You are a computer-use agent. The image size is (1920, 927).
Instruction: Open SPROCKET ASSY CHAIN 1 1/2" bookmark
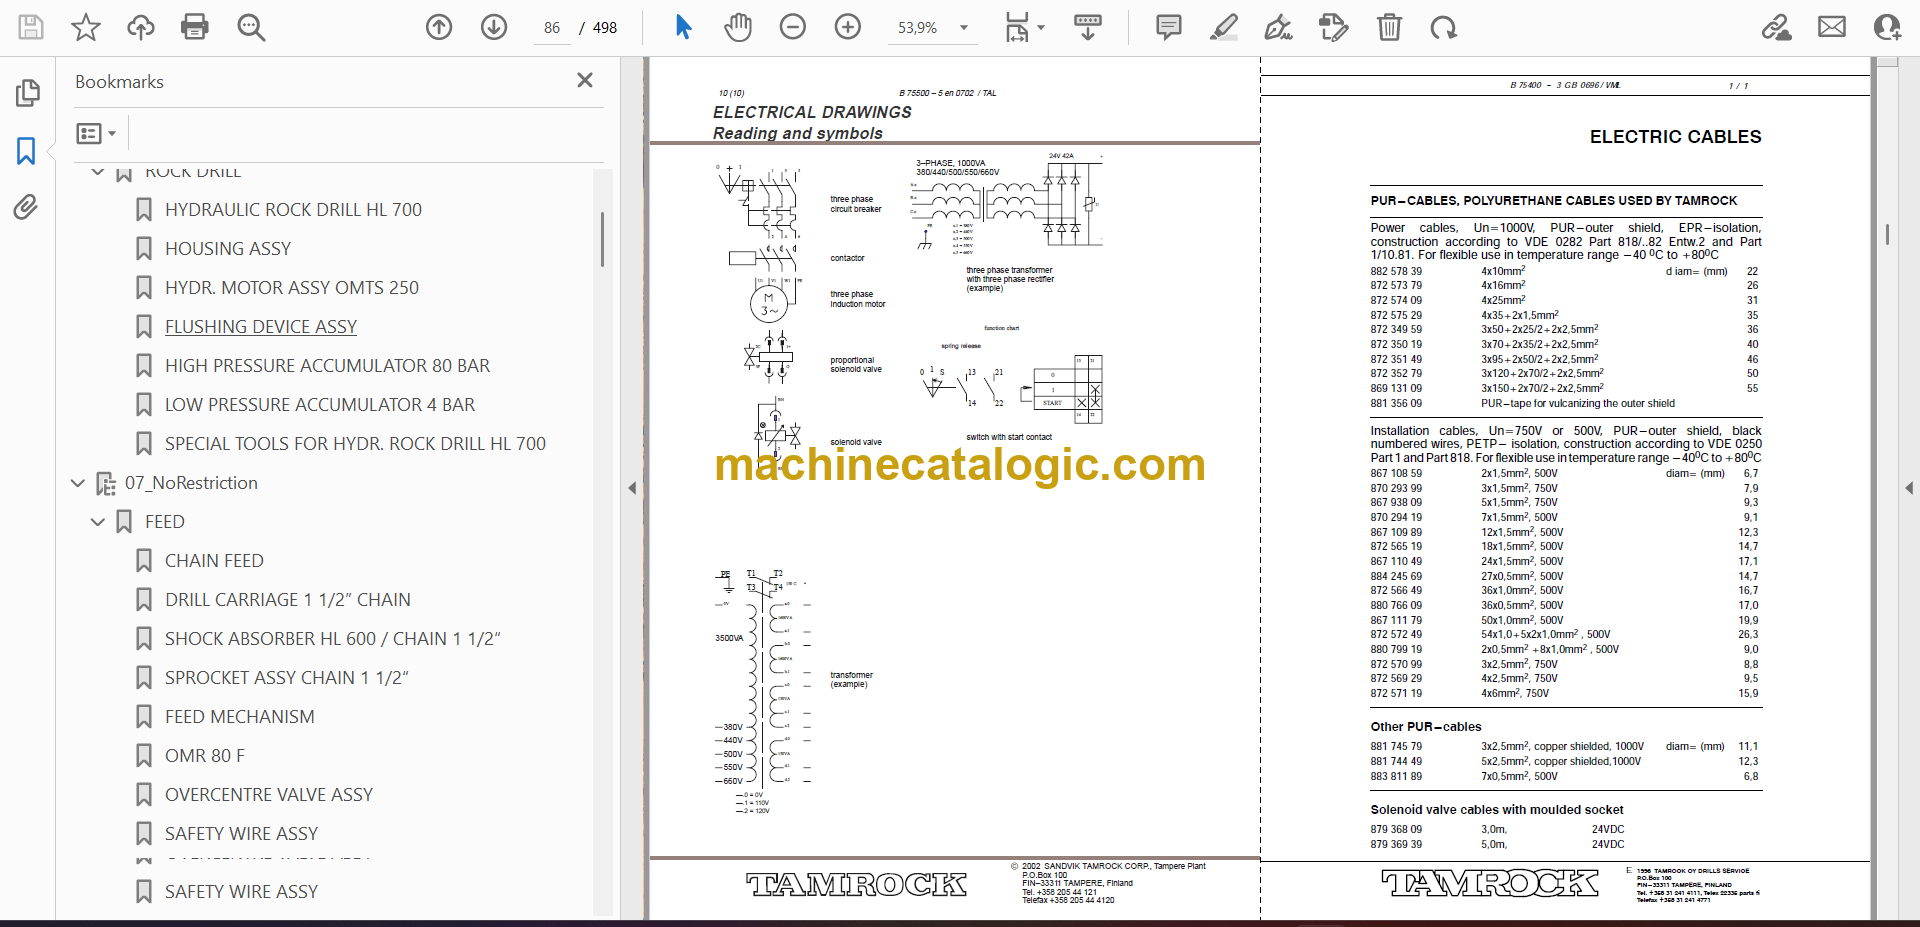287,678
